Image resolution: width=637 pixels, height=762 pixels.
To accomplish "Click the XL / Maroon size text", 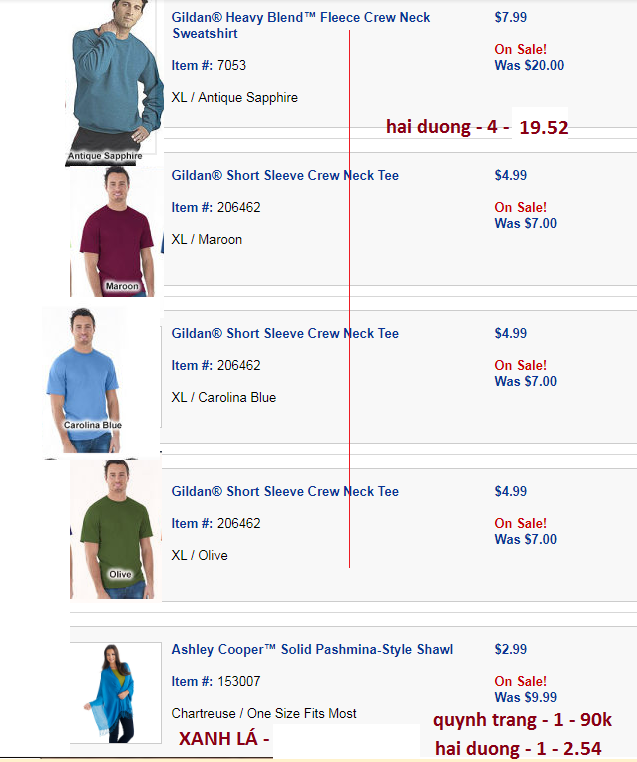I will click(207, 240).
